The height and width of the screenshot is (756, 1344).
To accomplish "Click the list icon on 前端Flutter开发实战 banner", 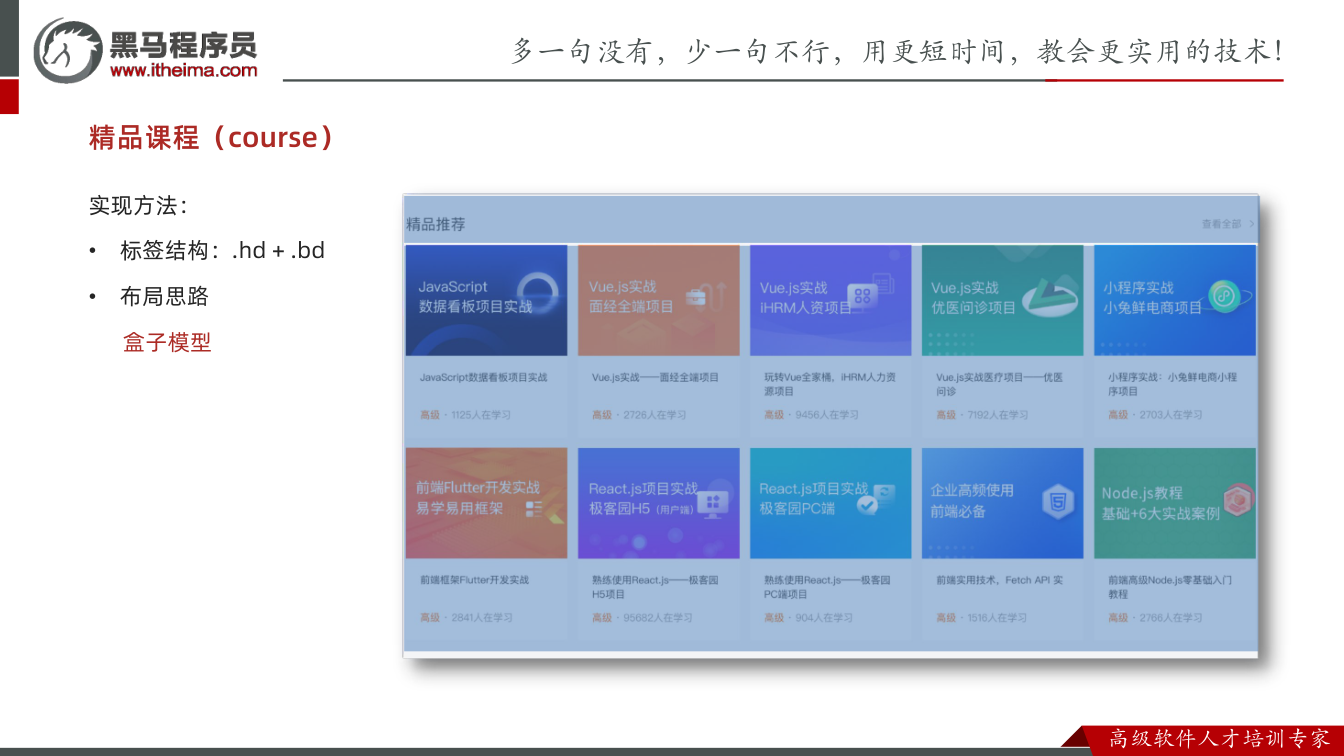I will tap(533, 510).
